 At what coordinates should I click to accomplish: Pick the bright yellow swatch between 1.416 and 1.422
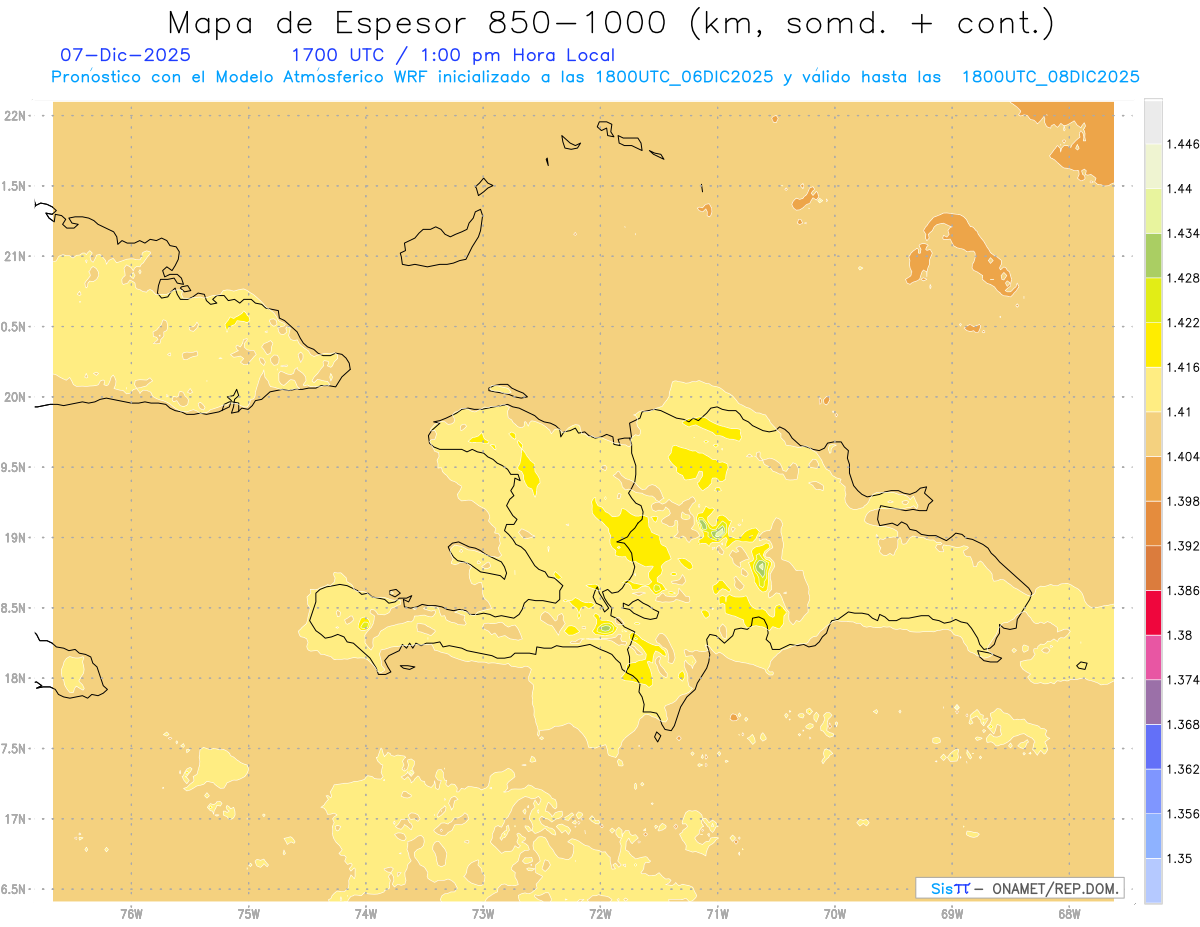coord(1153,345)
